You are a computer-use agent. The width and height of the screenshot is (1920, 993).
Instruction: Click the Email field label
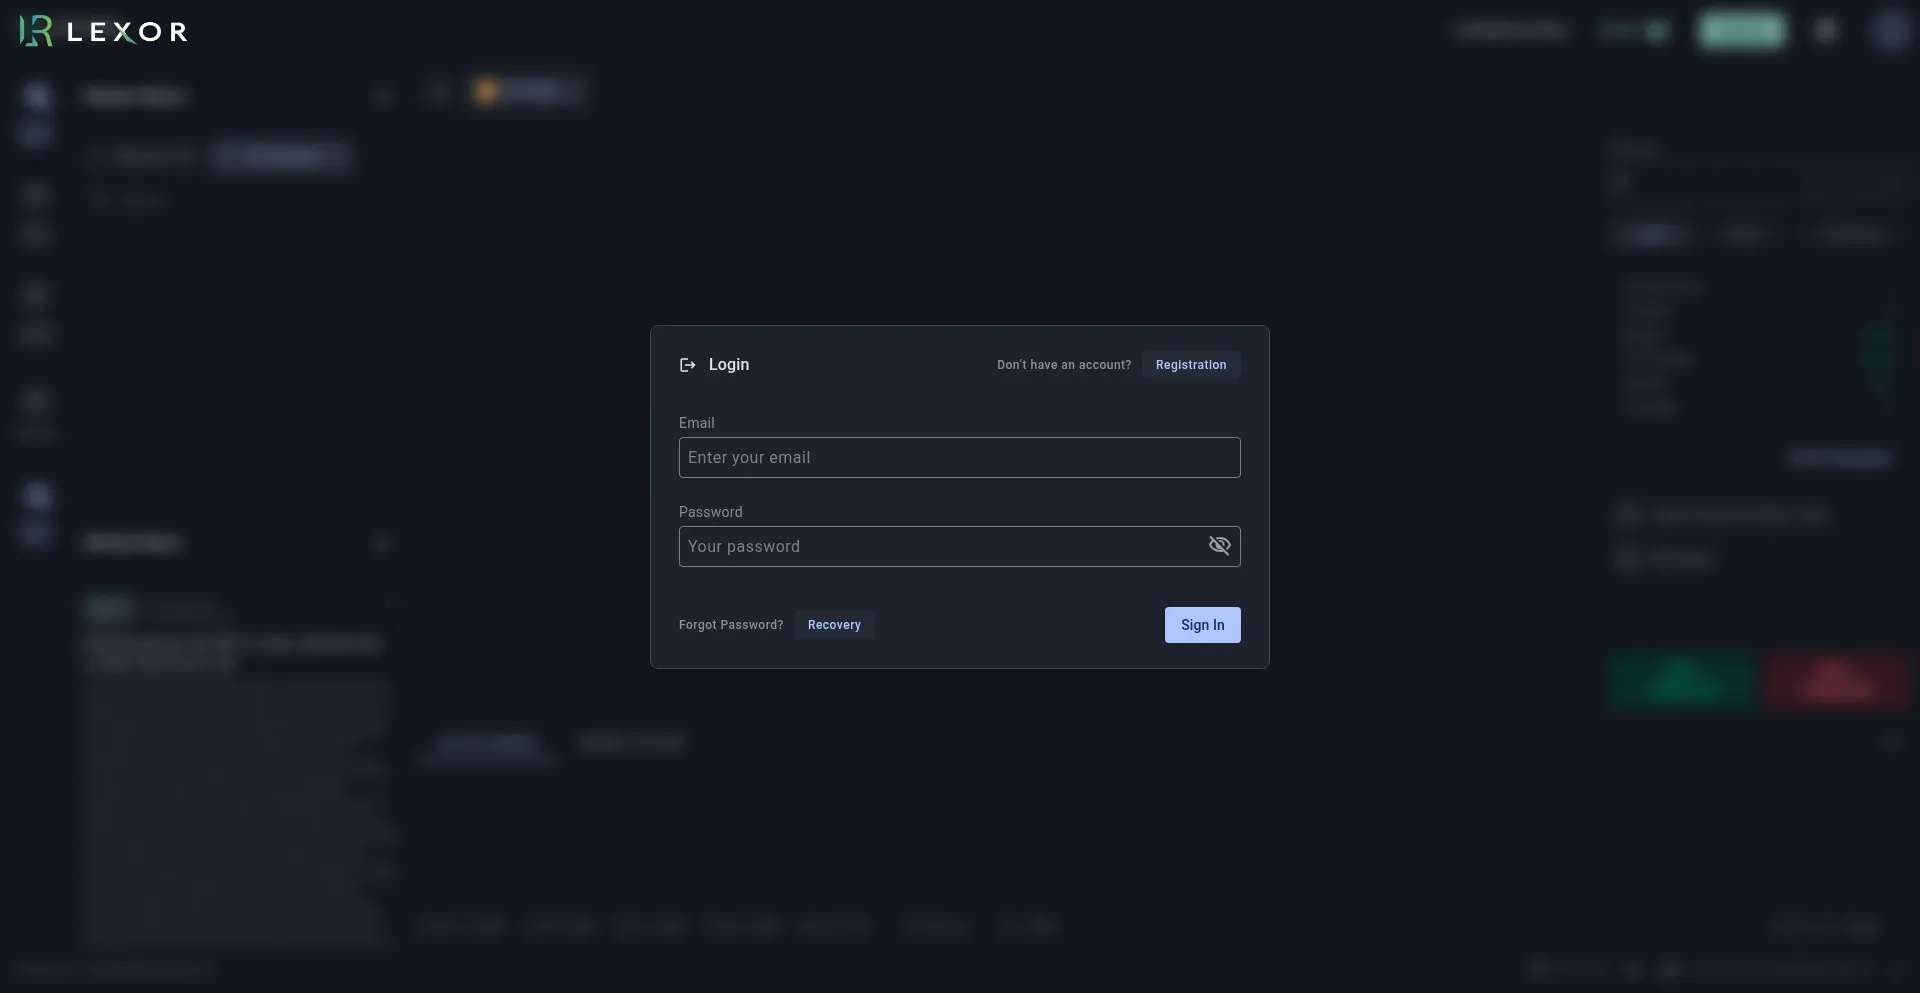coord(697,423)
